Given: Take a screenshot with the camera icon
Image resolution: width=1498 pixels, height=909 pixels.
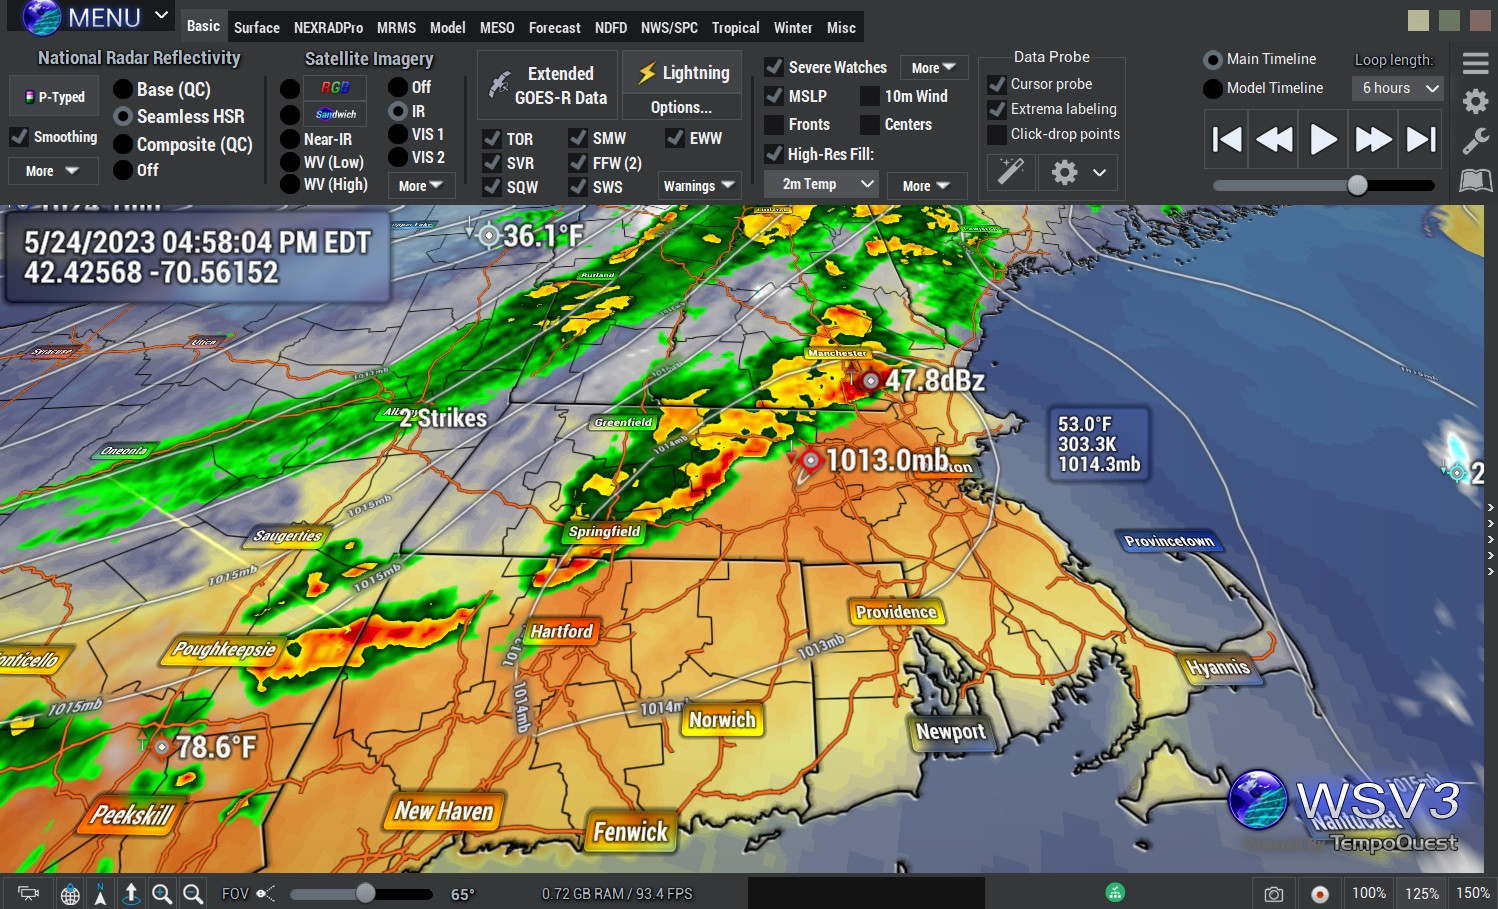Looking at the screenshot, I should click(x=1273, y=894).
